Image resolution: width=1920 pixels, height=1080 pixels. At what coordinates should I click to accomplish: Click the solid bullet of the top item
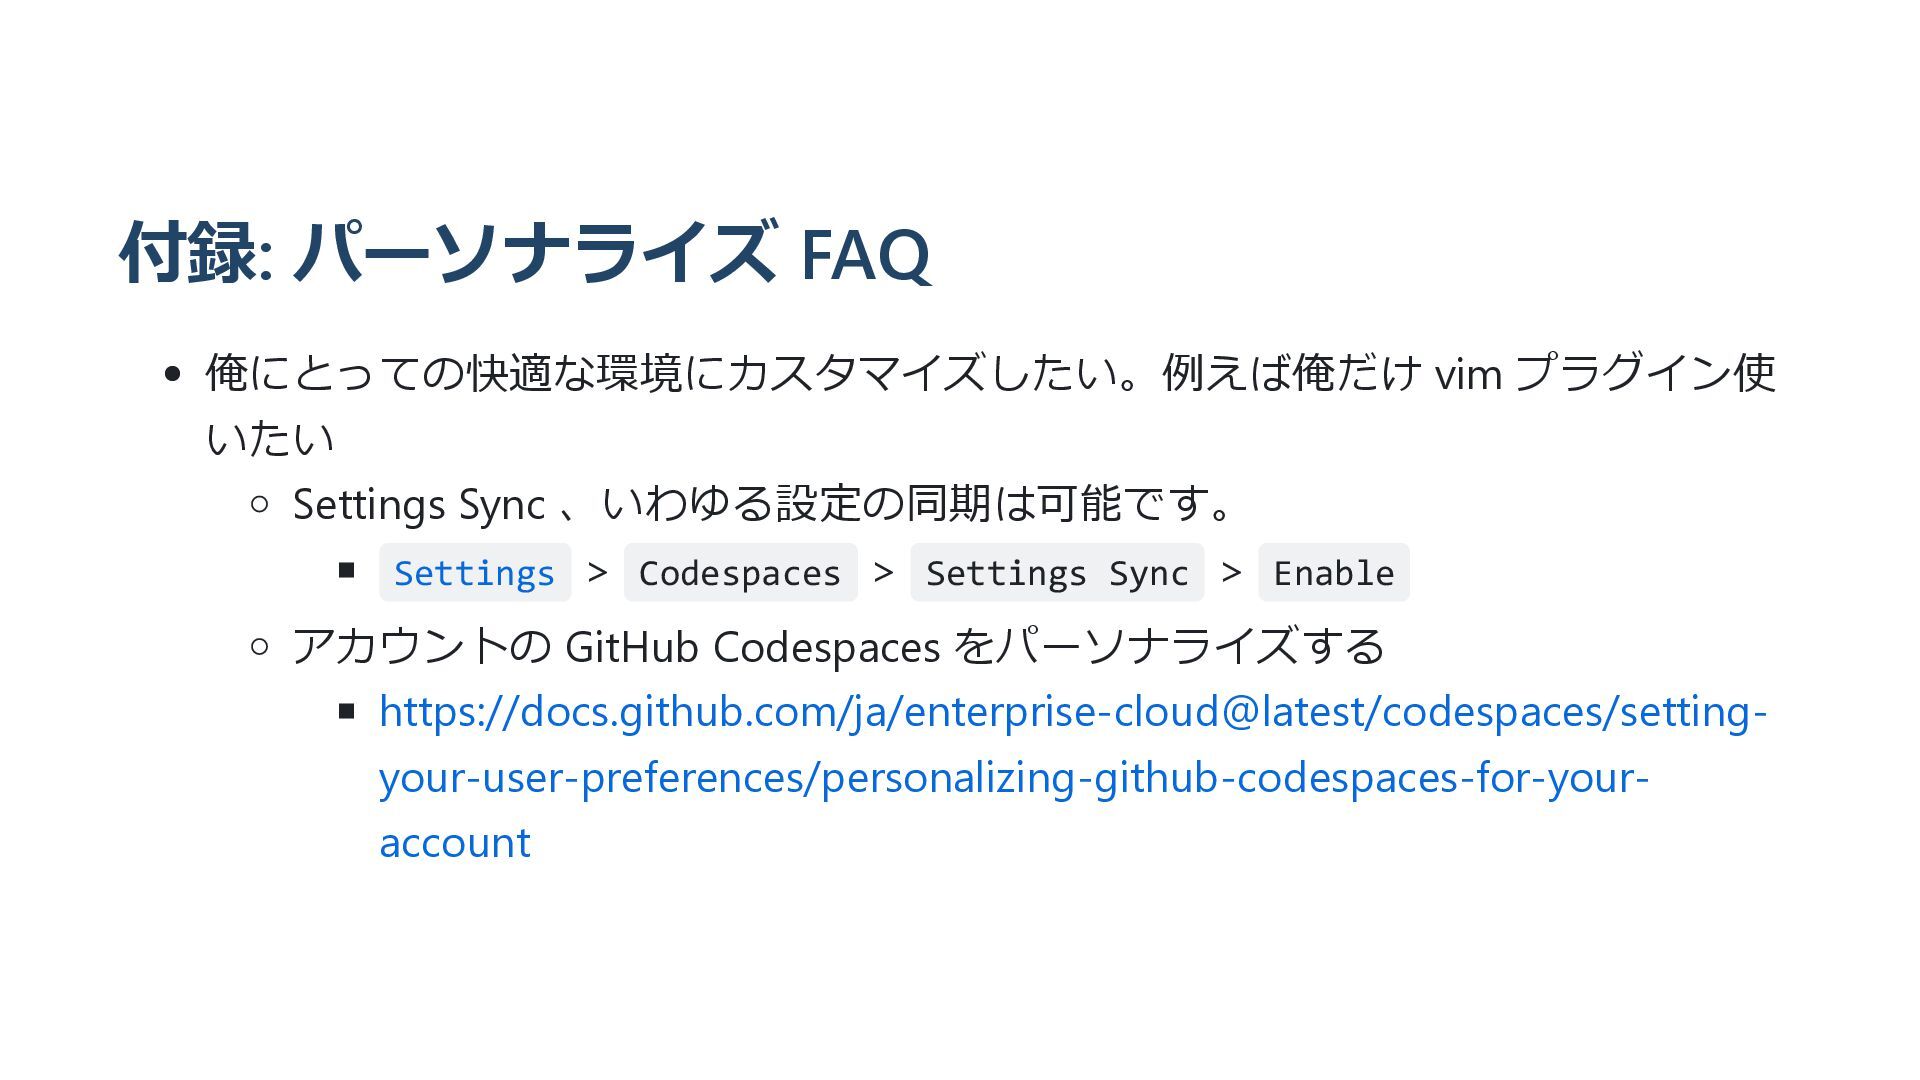click(x=172, y=374)
